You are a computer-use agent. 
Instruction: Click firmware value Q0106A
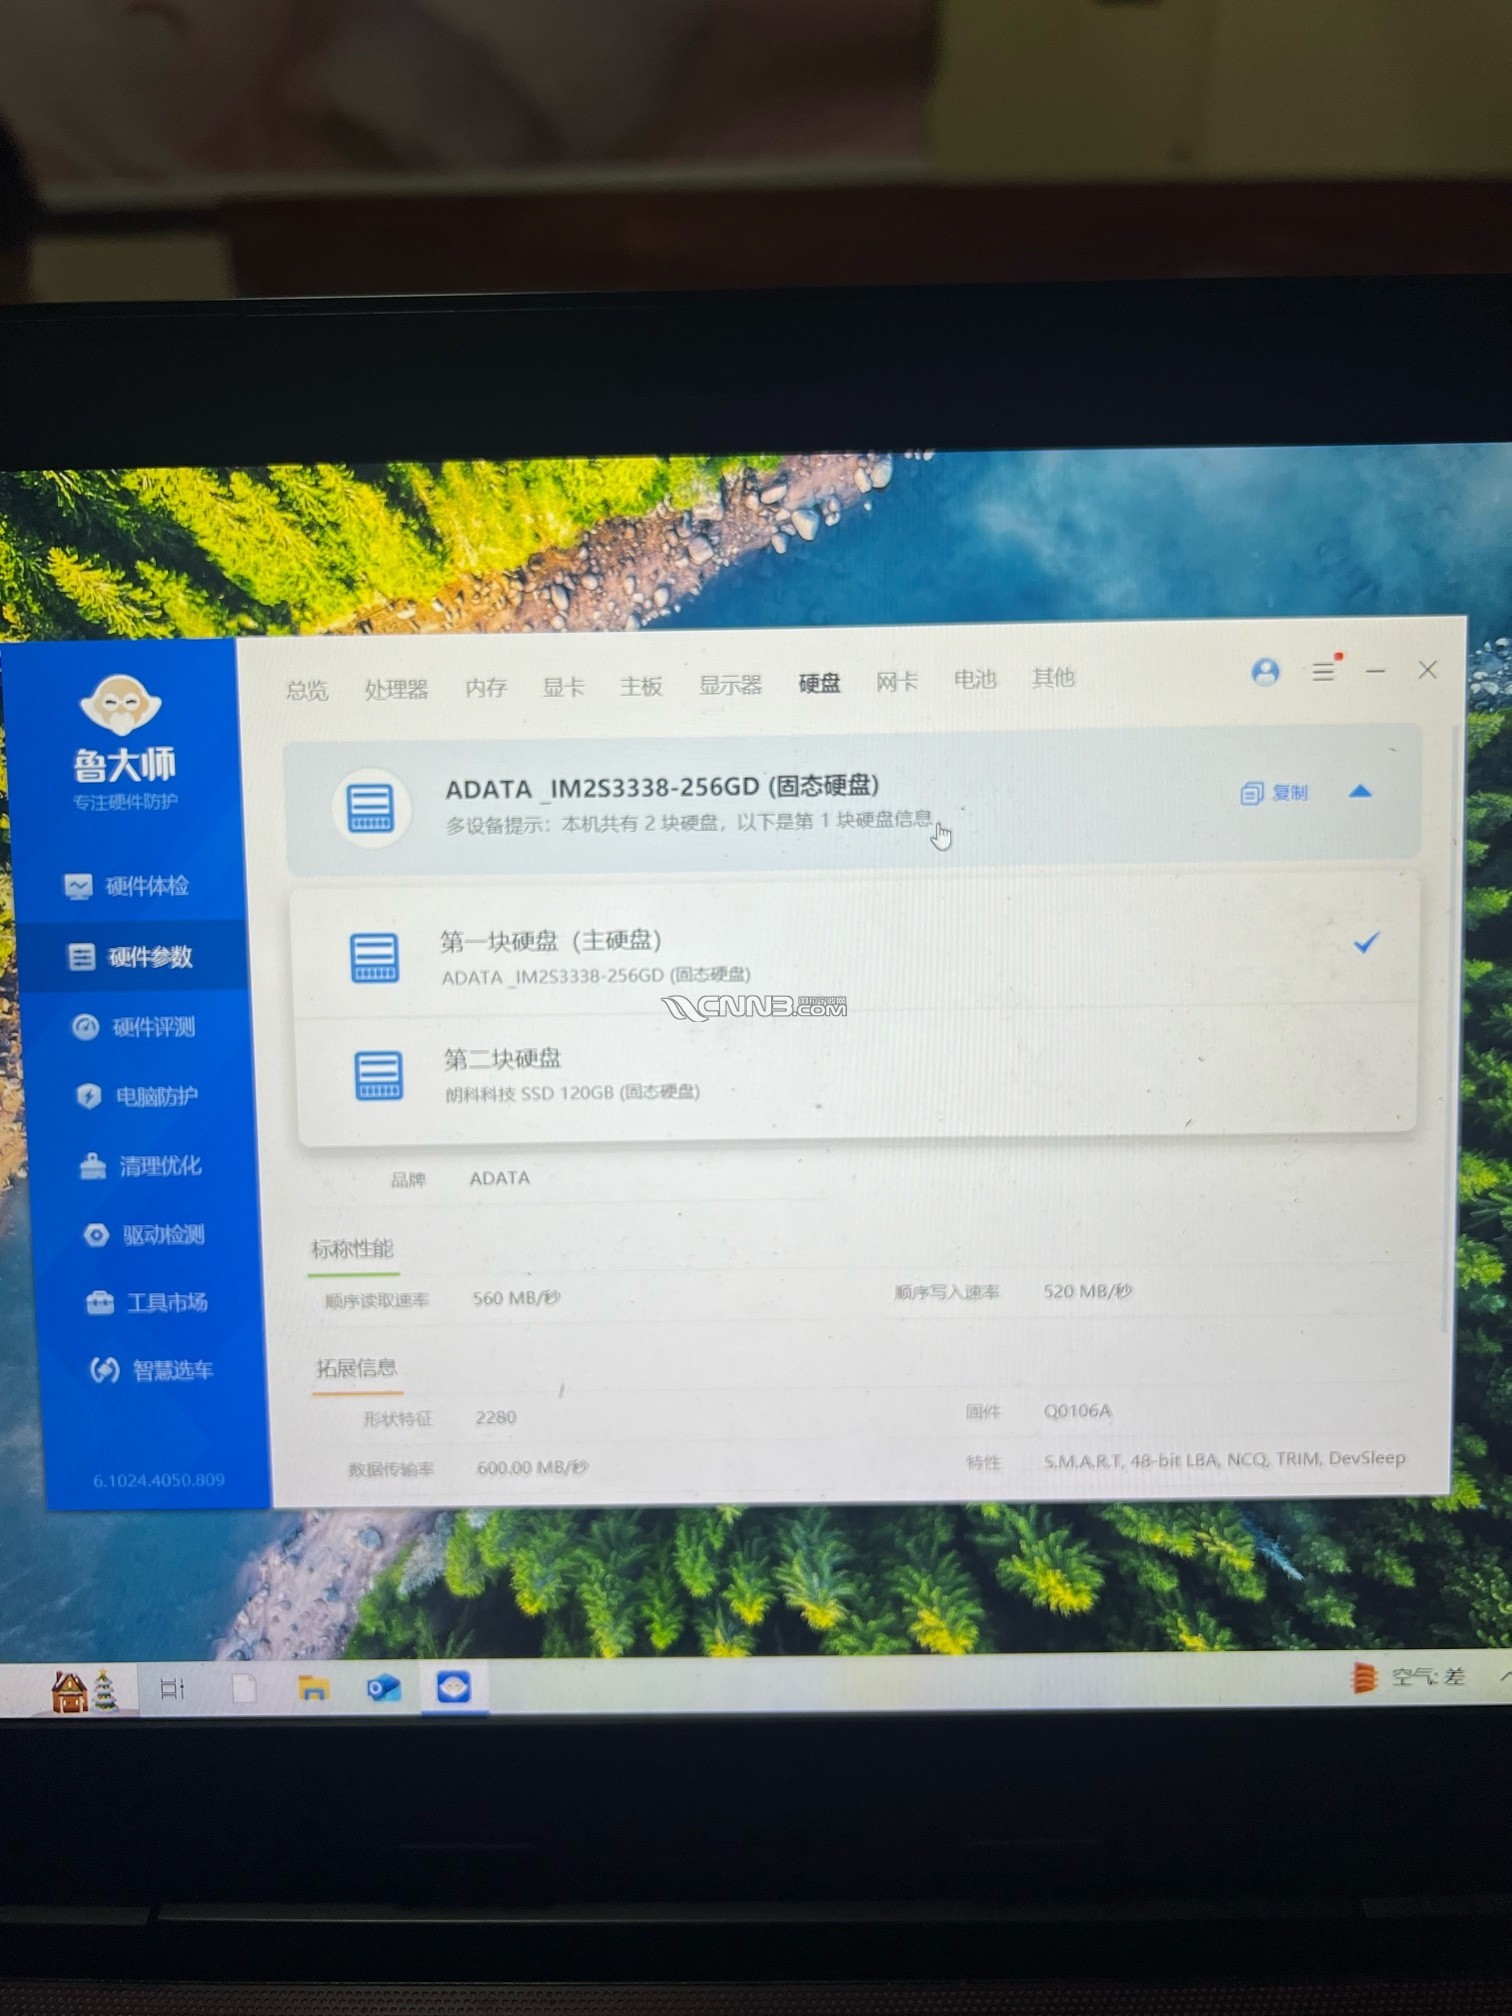click(1077, 1411)
